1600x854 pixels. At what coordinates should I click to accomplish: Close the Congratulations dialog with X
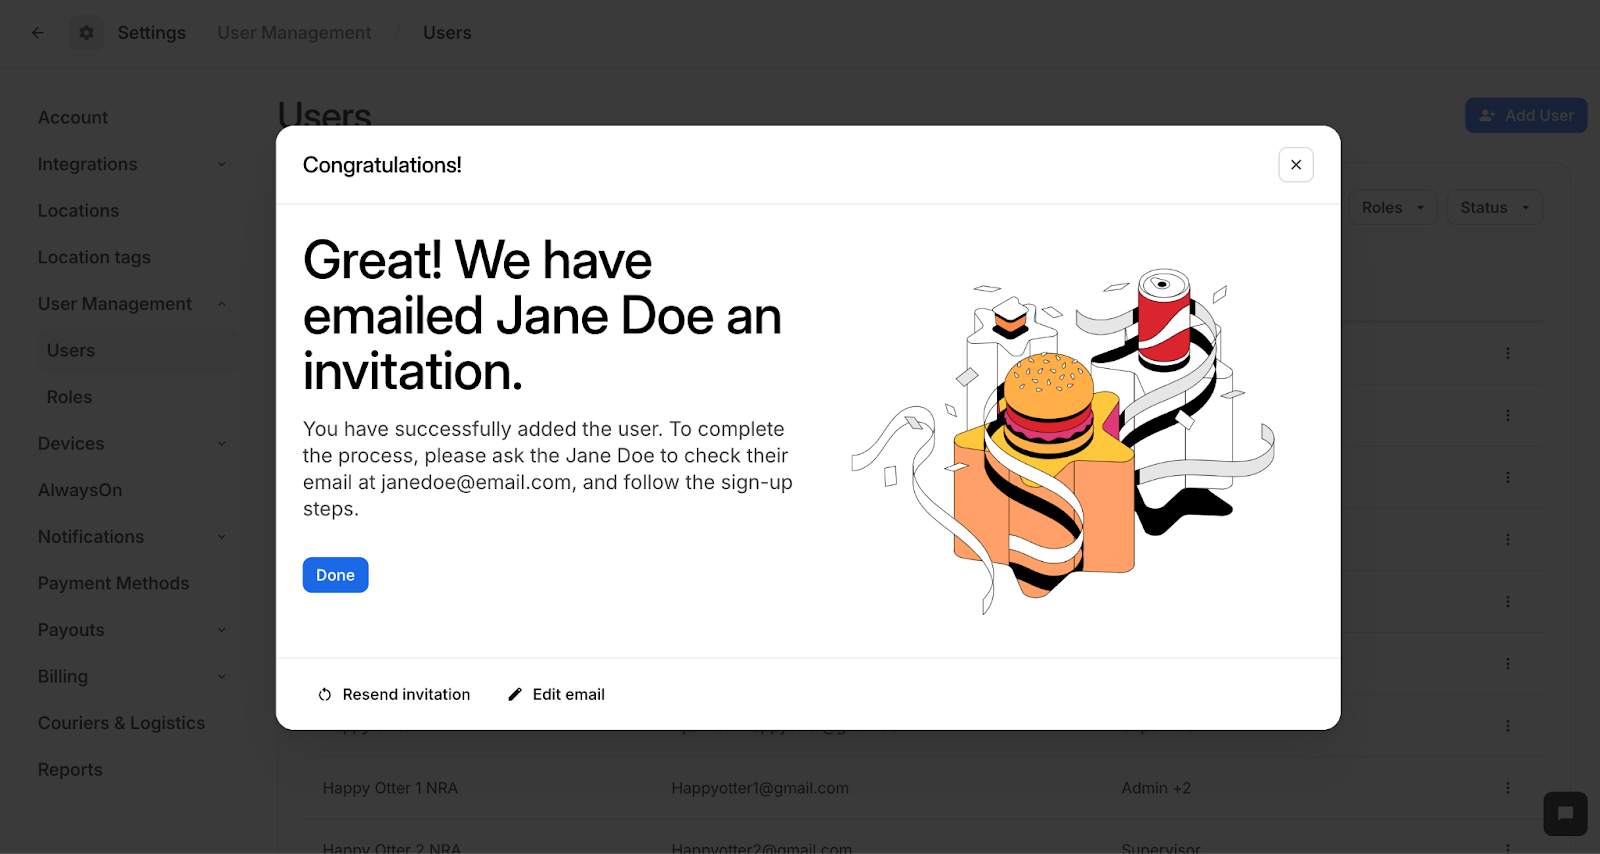point(1295,165)
